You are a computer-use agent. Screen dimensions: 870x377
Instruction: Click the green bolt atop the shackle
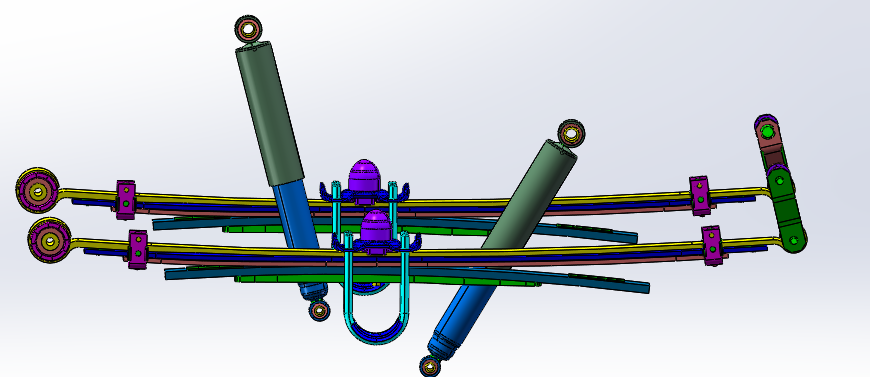click(768, 132)
